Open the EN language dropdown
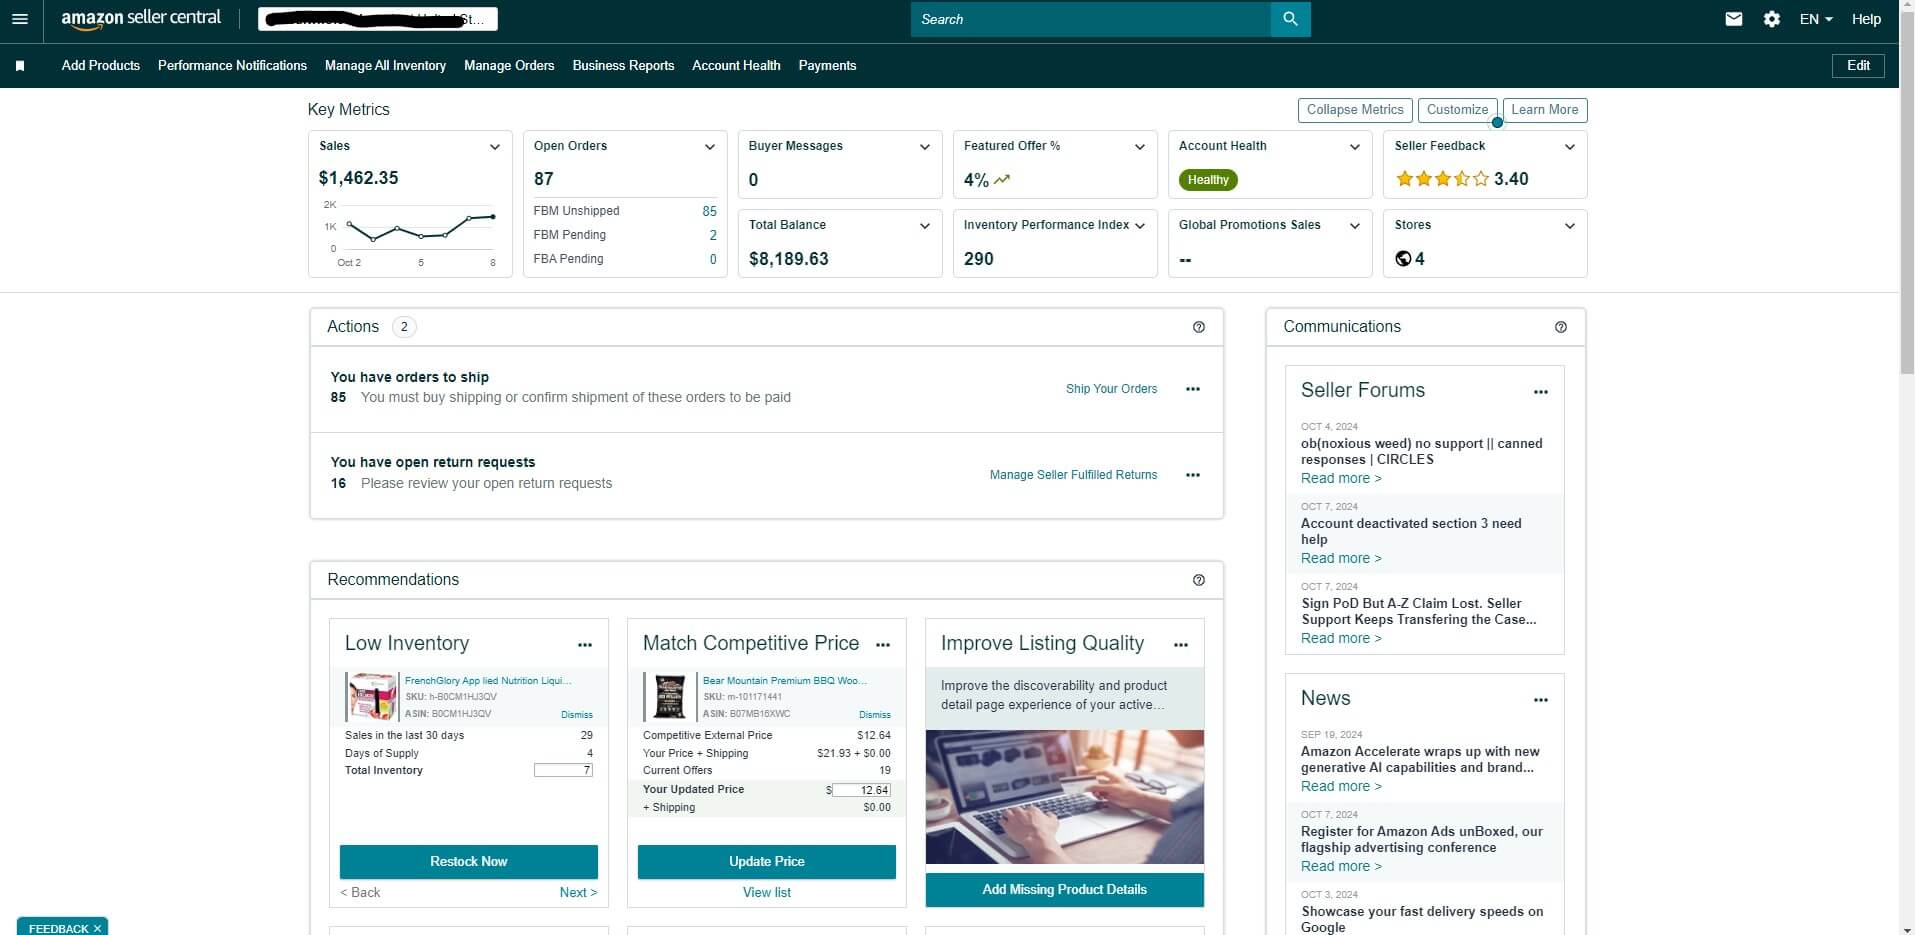1915x935 pixels. coord(1816,19)
